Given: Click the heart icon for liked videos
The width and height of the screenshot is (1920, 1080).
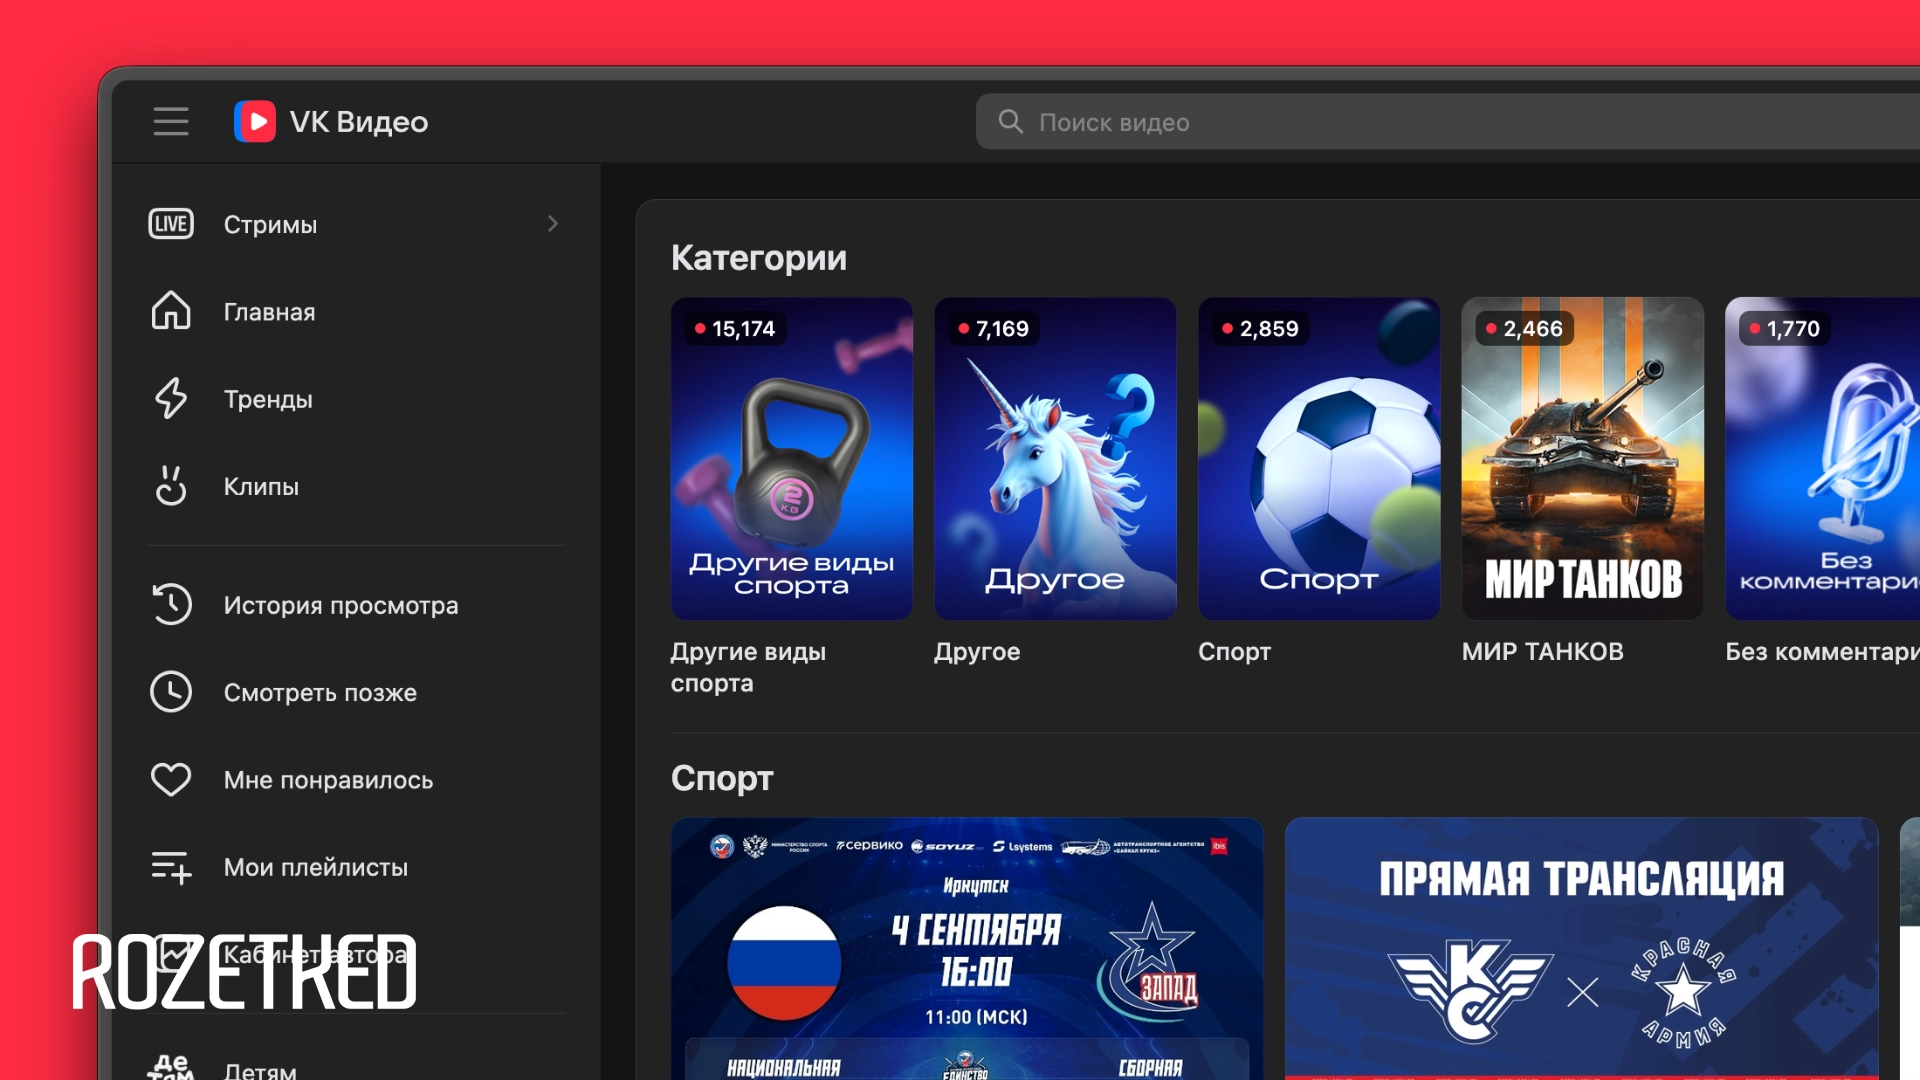Looking at the screenshot, I should tap(171, 780).
